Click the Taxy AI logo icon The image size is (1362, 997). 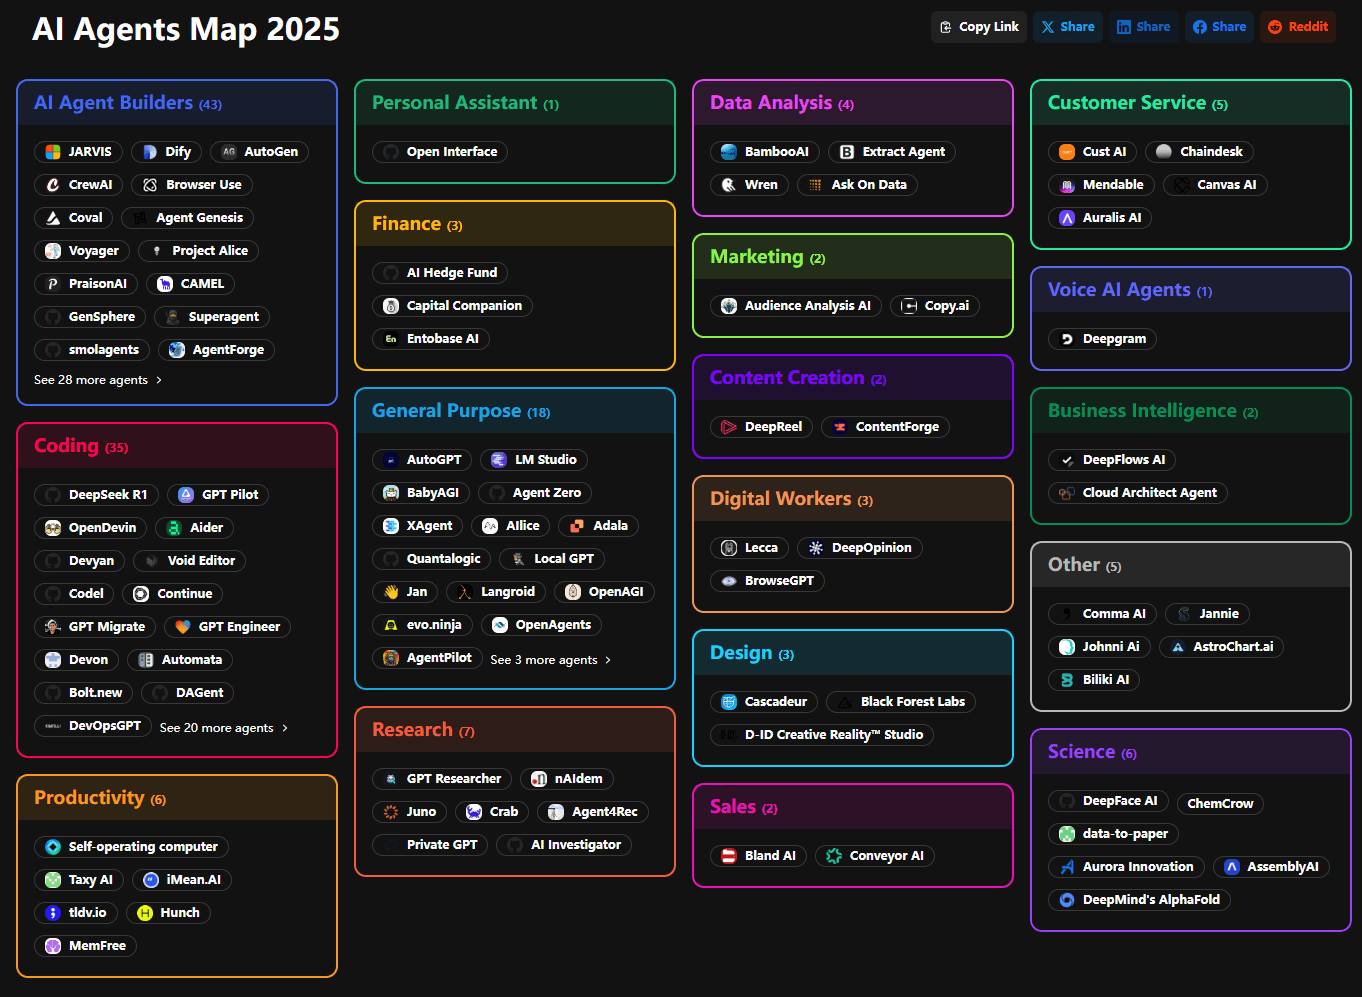pos(53,880)
